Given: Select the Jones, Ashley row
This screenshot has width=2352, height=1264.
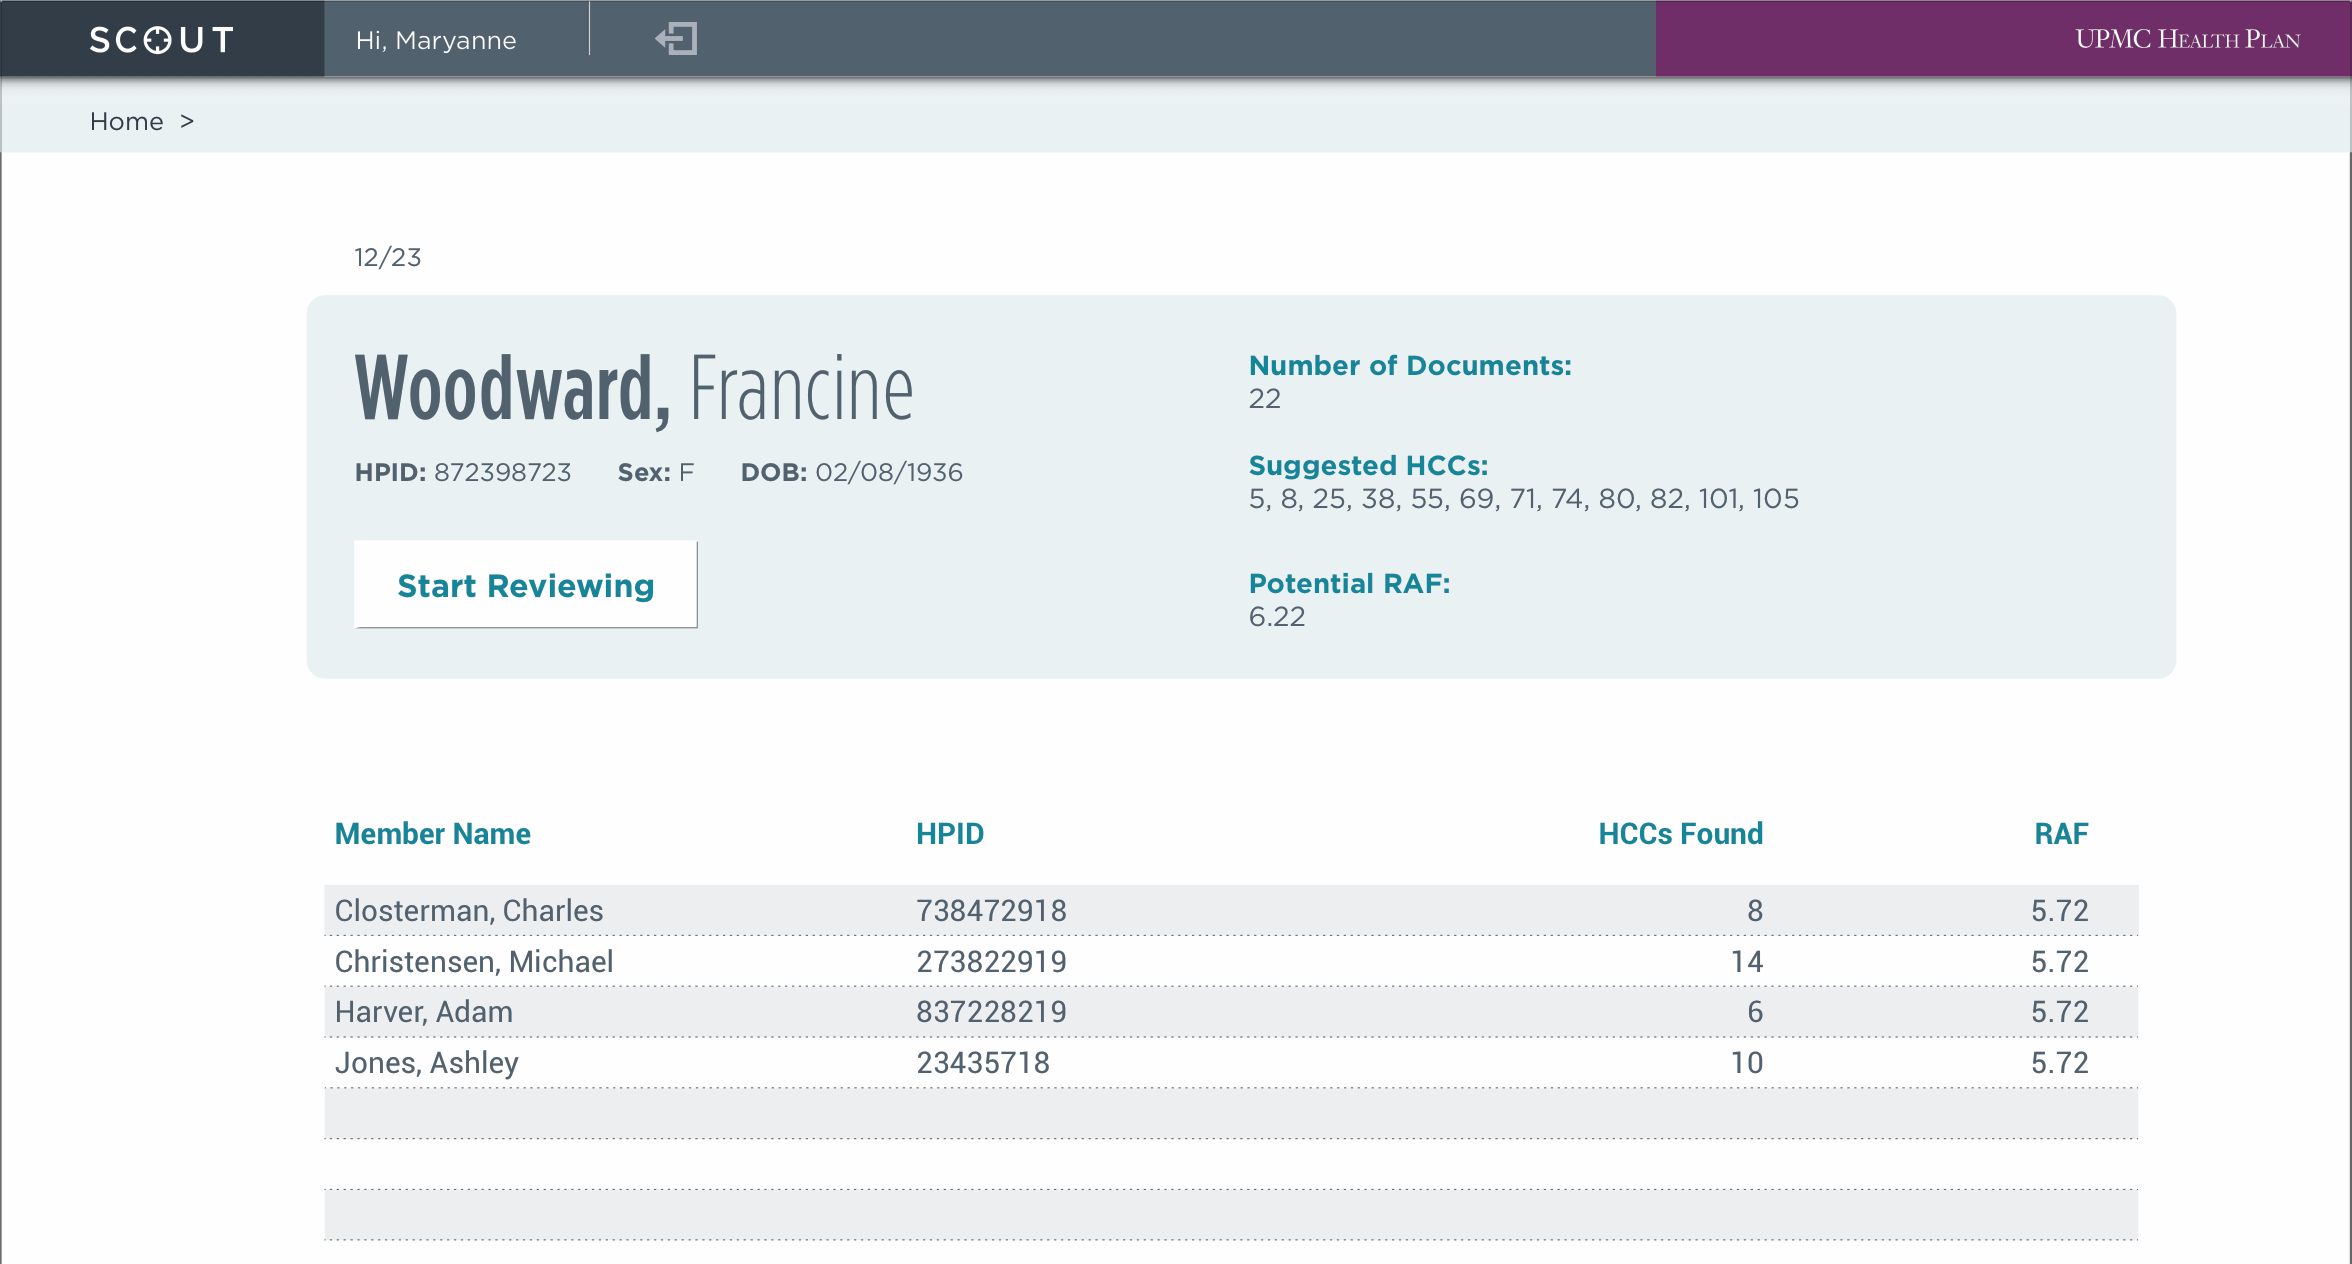Looking at the screenshot, I should pos(427,1062).
